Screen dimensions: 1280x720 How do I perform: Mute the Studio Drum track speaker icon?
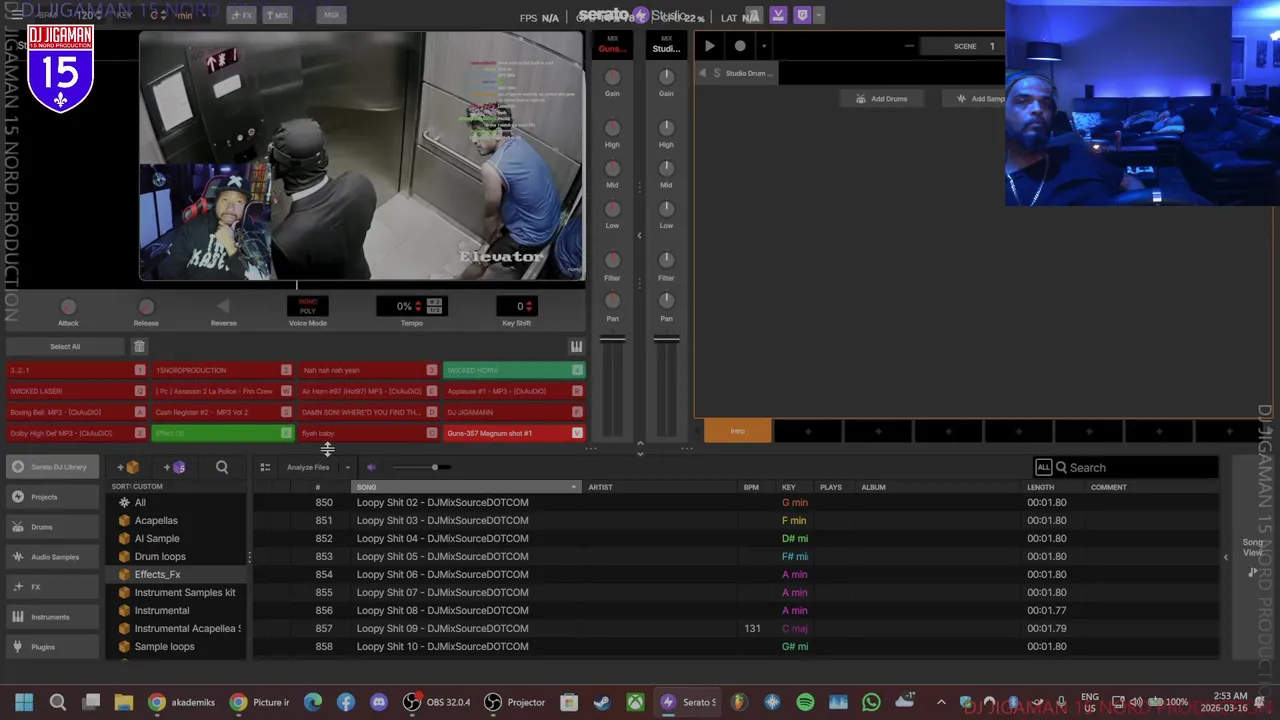point(703,73)
